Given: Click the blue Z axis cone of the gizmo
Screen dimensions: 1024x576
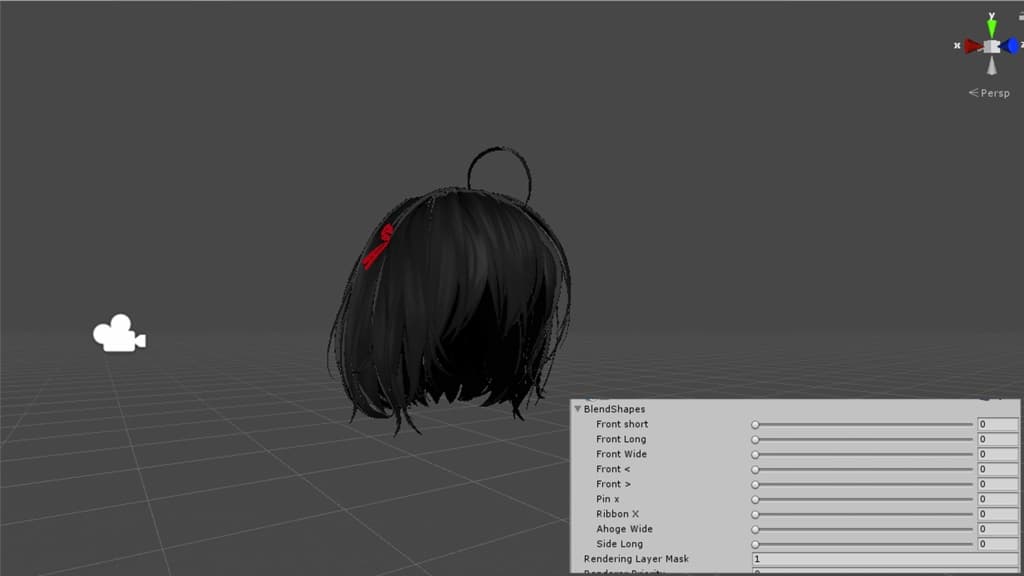Looking at the screenshot, I should tap(1010, 46).
